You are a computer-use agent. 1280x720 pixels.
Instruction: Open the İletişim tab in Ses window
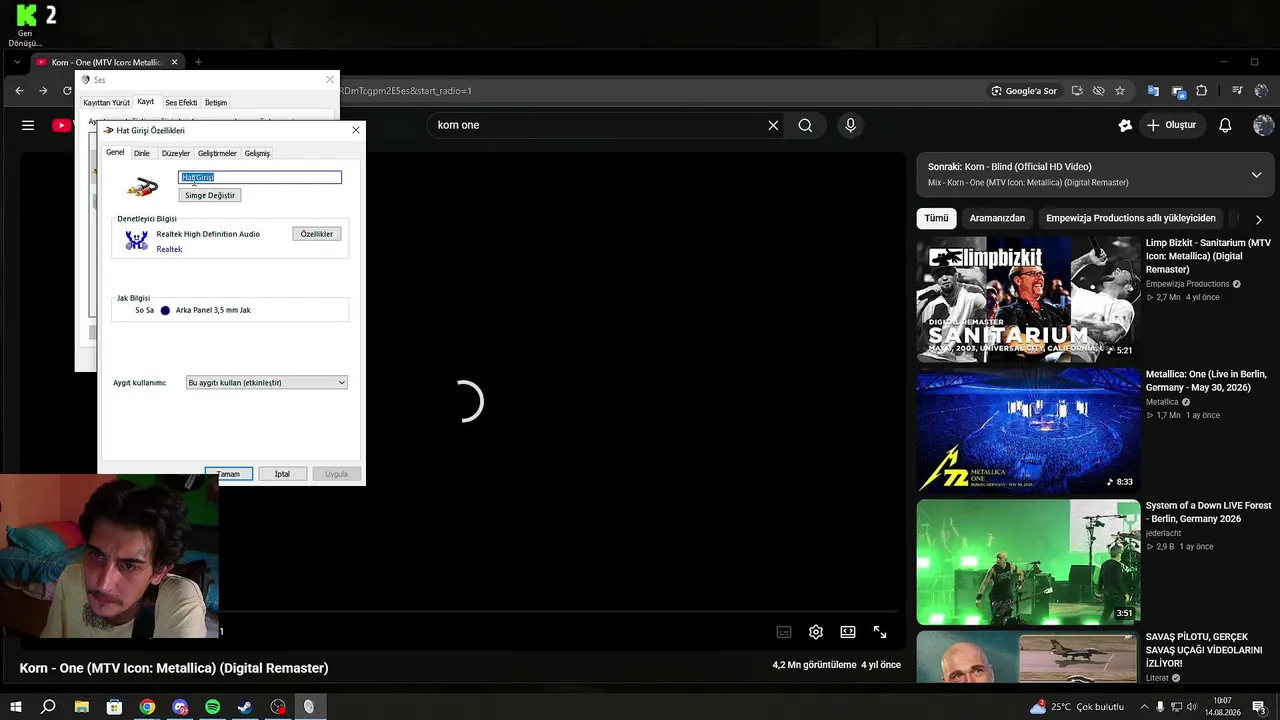[216, 103]
